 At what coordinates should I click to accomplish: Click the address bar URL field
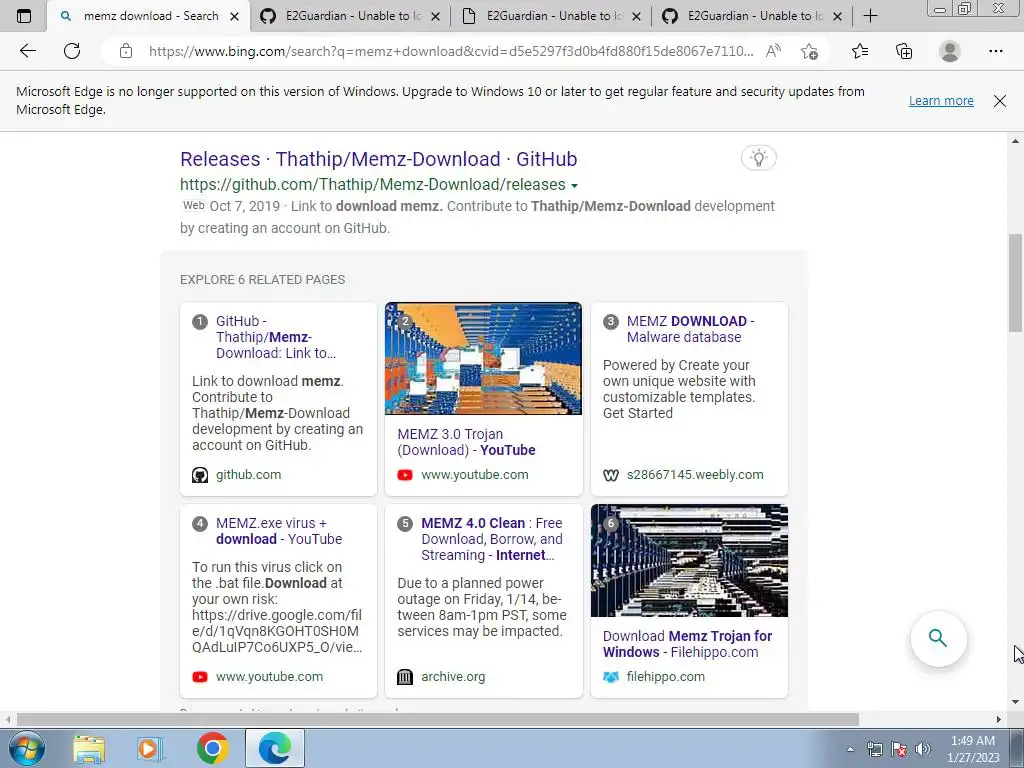point(451,51)
